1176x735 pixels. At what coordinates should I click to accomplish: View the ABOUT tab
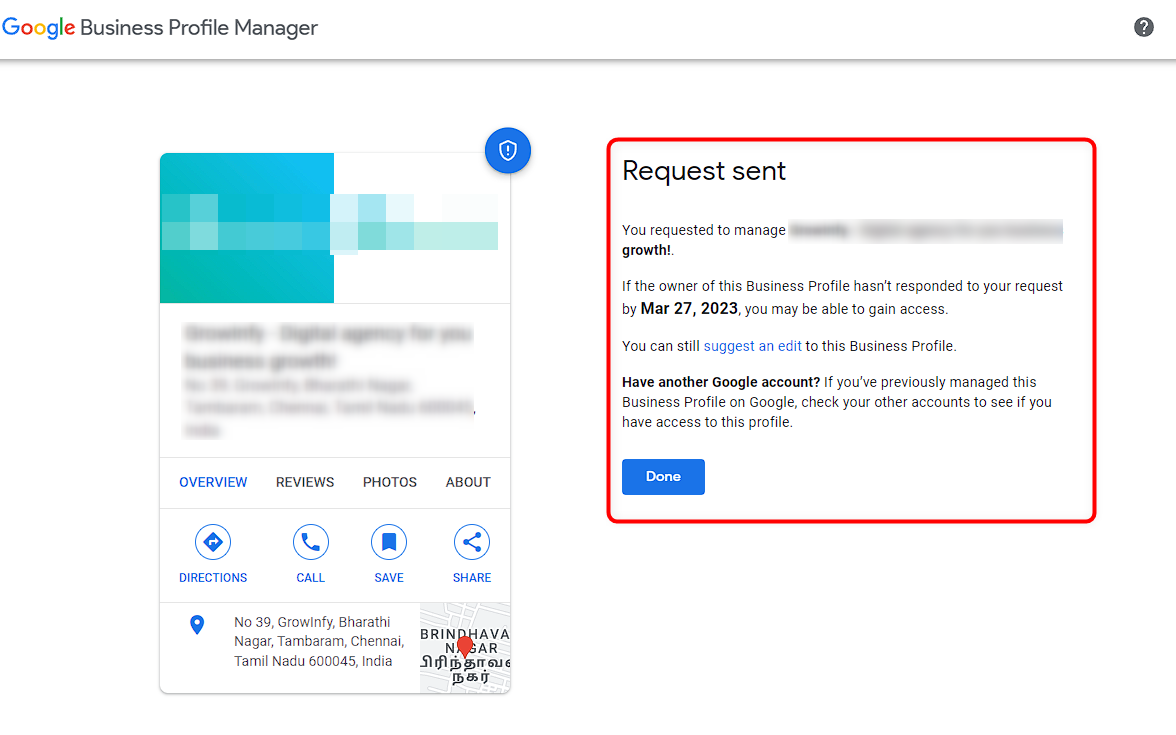click(467, 482)
